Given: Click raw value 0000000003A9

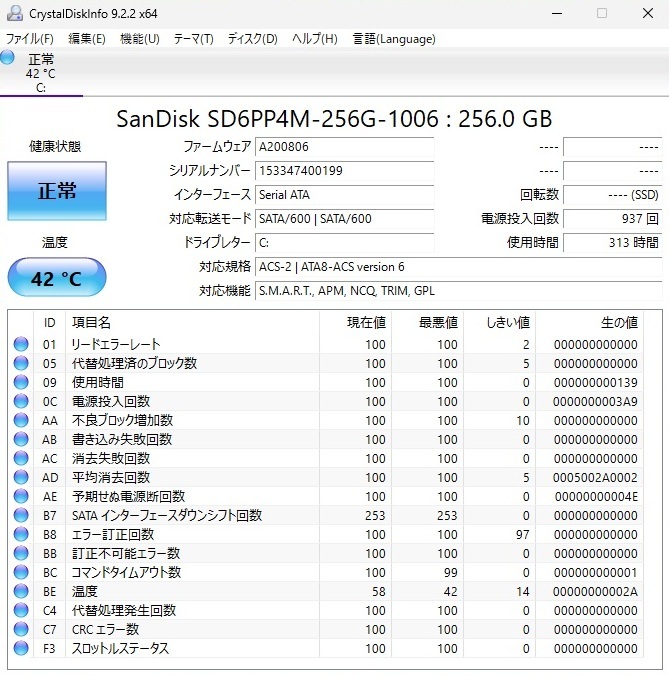Looking at the screenshot, I should click(595, 401).
